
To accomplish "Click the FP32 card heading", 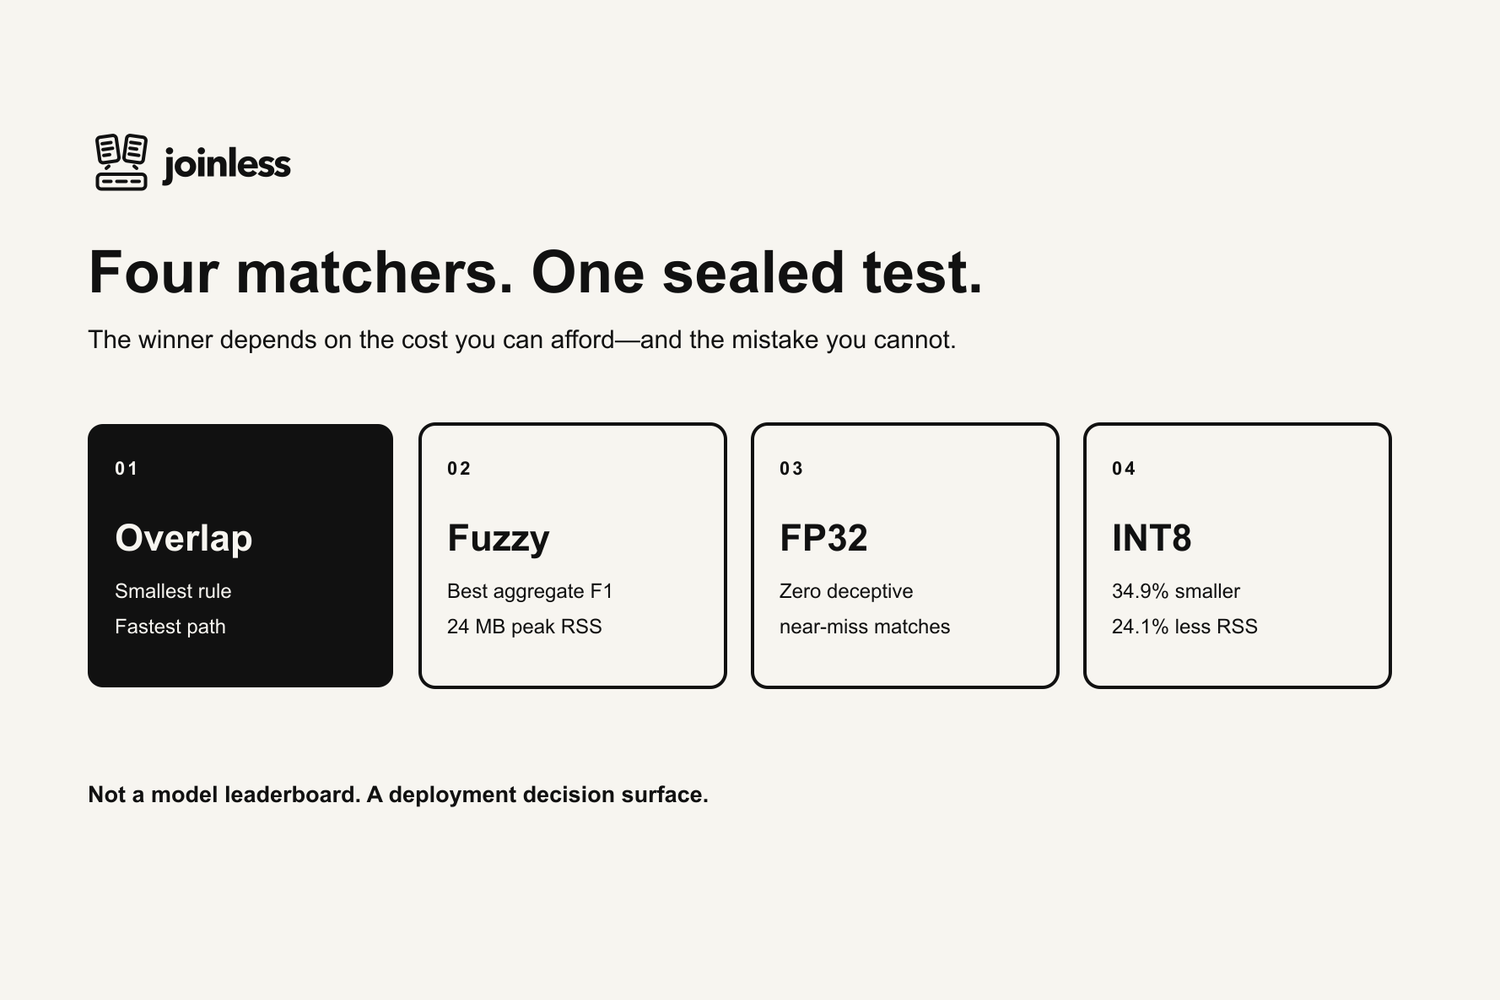I will 824,538.
